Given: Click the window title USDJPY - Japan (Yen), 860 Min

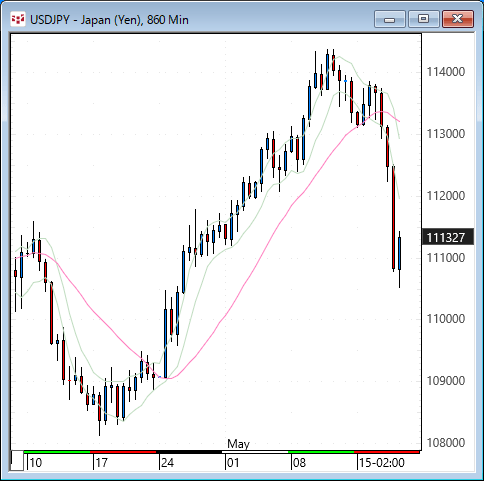Looking at the screenshot, I should coord(109,20).
